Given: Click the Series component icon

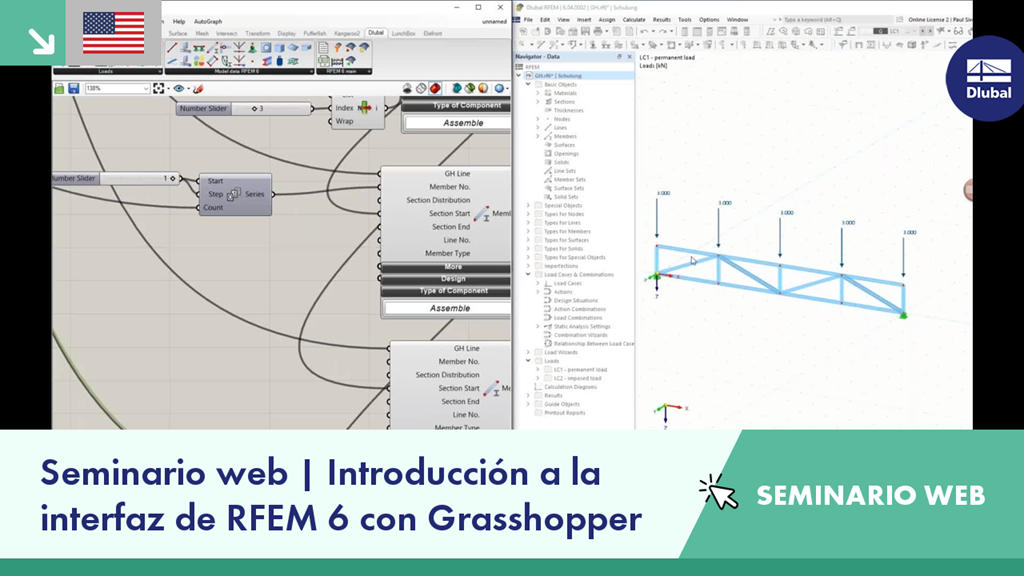Looking at the screenshot, I should (234, 194).
